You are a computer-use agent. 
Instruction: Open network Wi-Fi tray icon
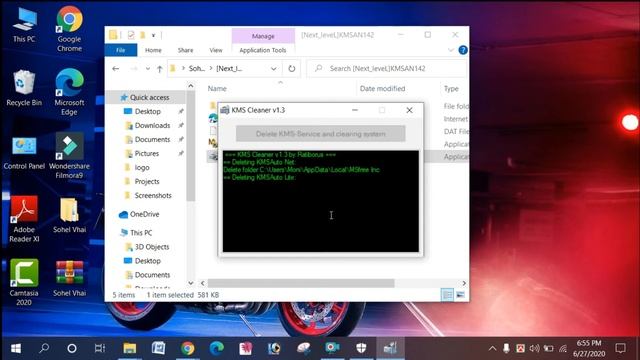(x=563, y=348)
